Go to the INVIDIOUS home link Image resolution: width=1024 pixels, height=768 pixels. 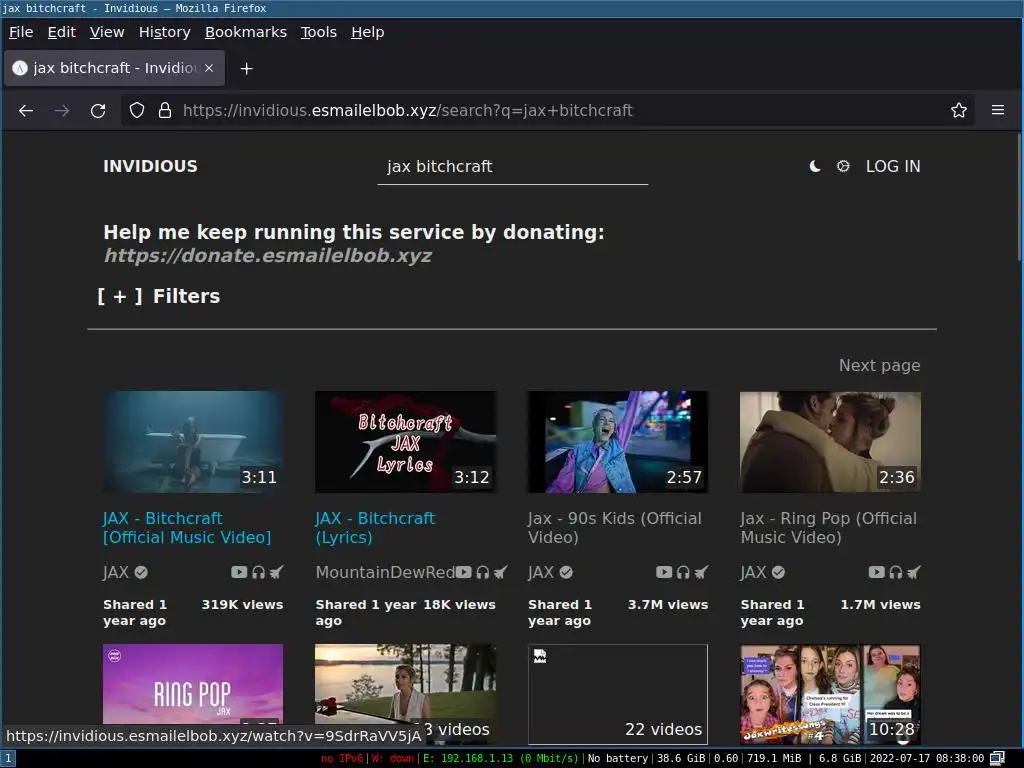point(150,167)
